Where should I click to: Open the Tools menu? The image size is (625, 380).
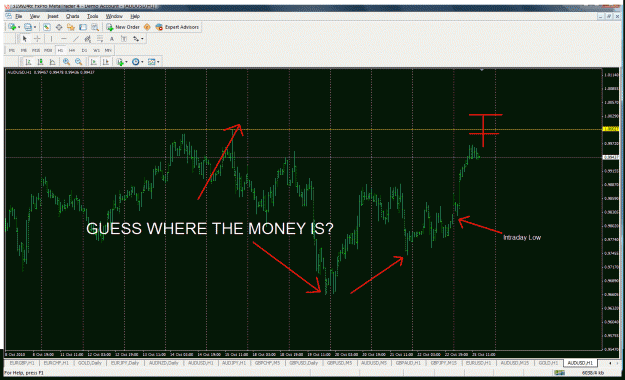click(x=92, y=16)
